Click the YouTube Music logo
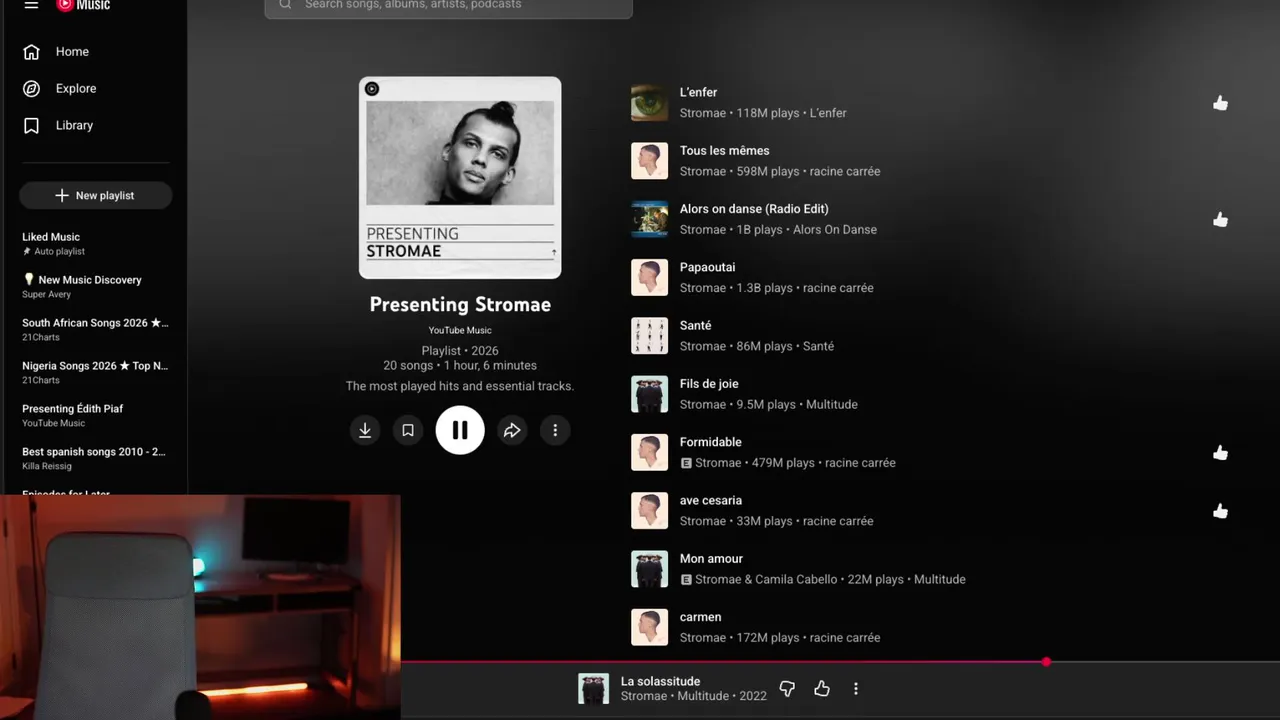The height and width of the screenshot is (720, 1280). coord(83,5)
